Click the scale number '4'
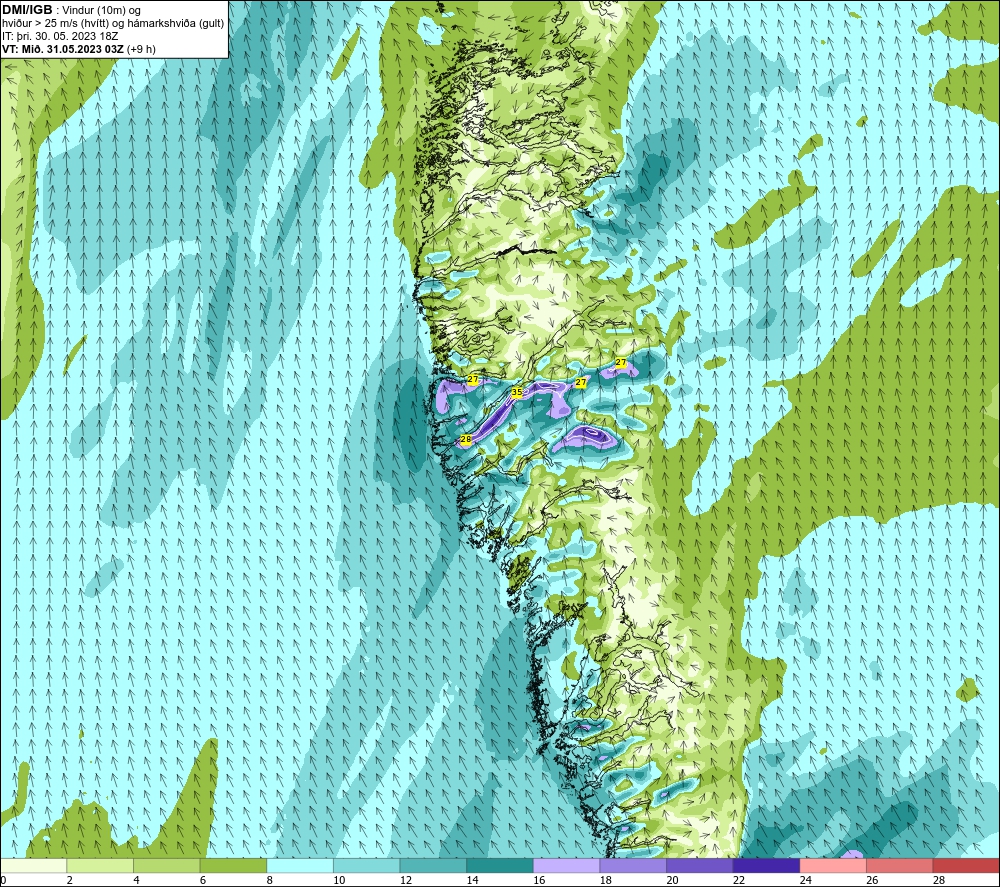This screenshot has height=887, width=1000. tap(136, 880)
